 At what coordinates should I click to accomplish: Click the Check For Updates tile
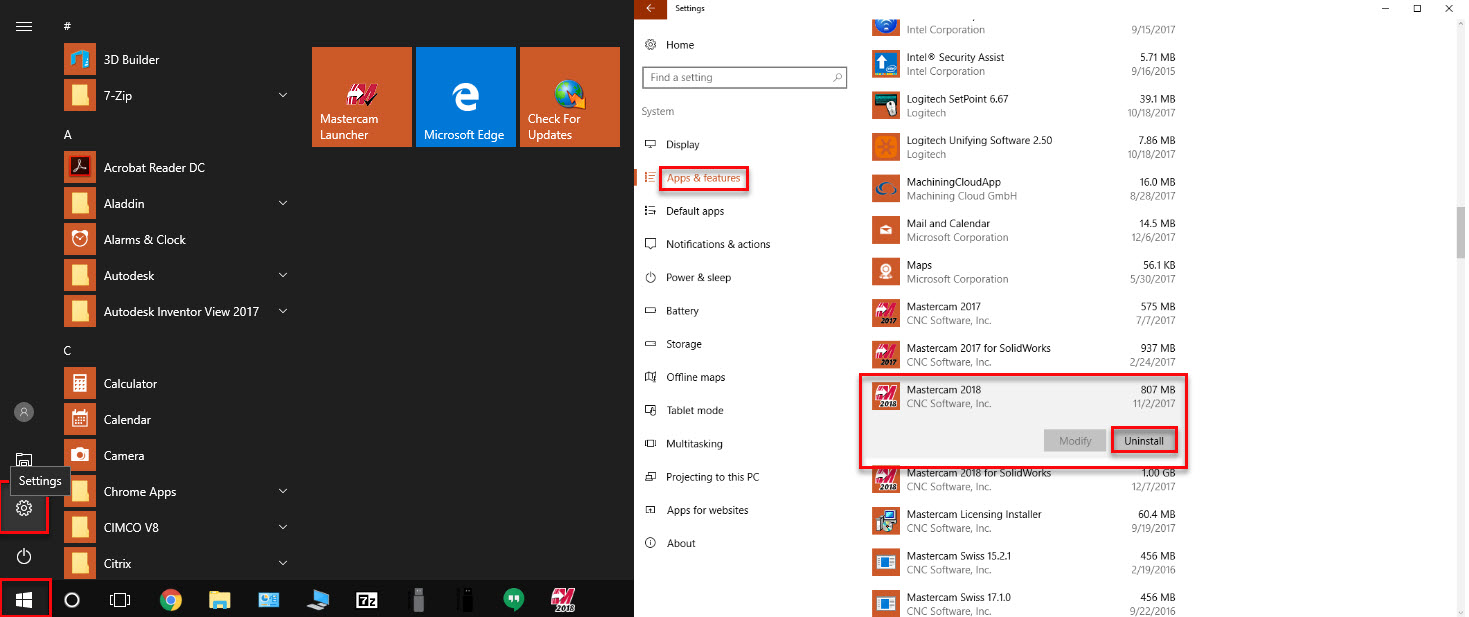point(569,97)
